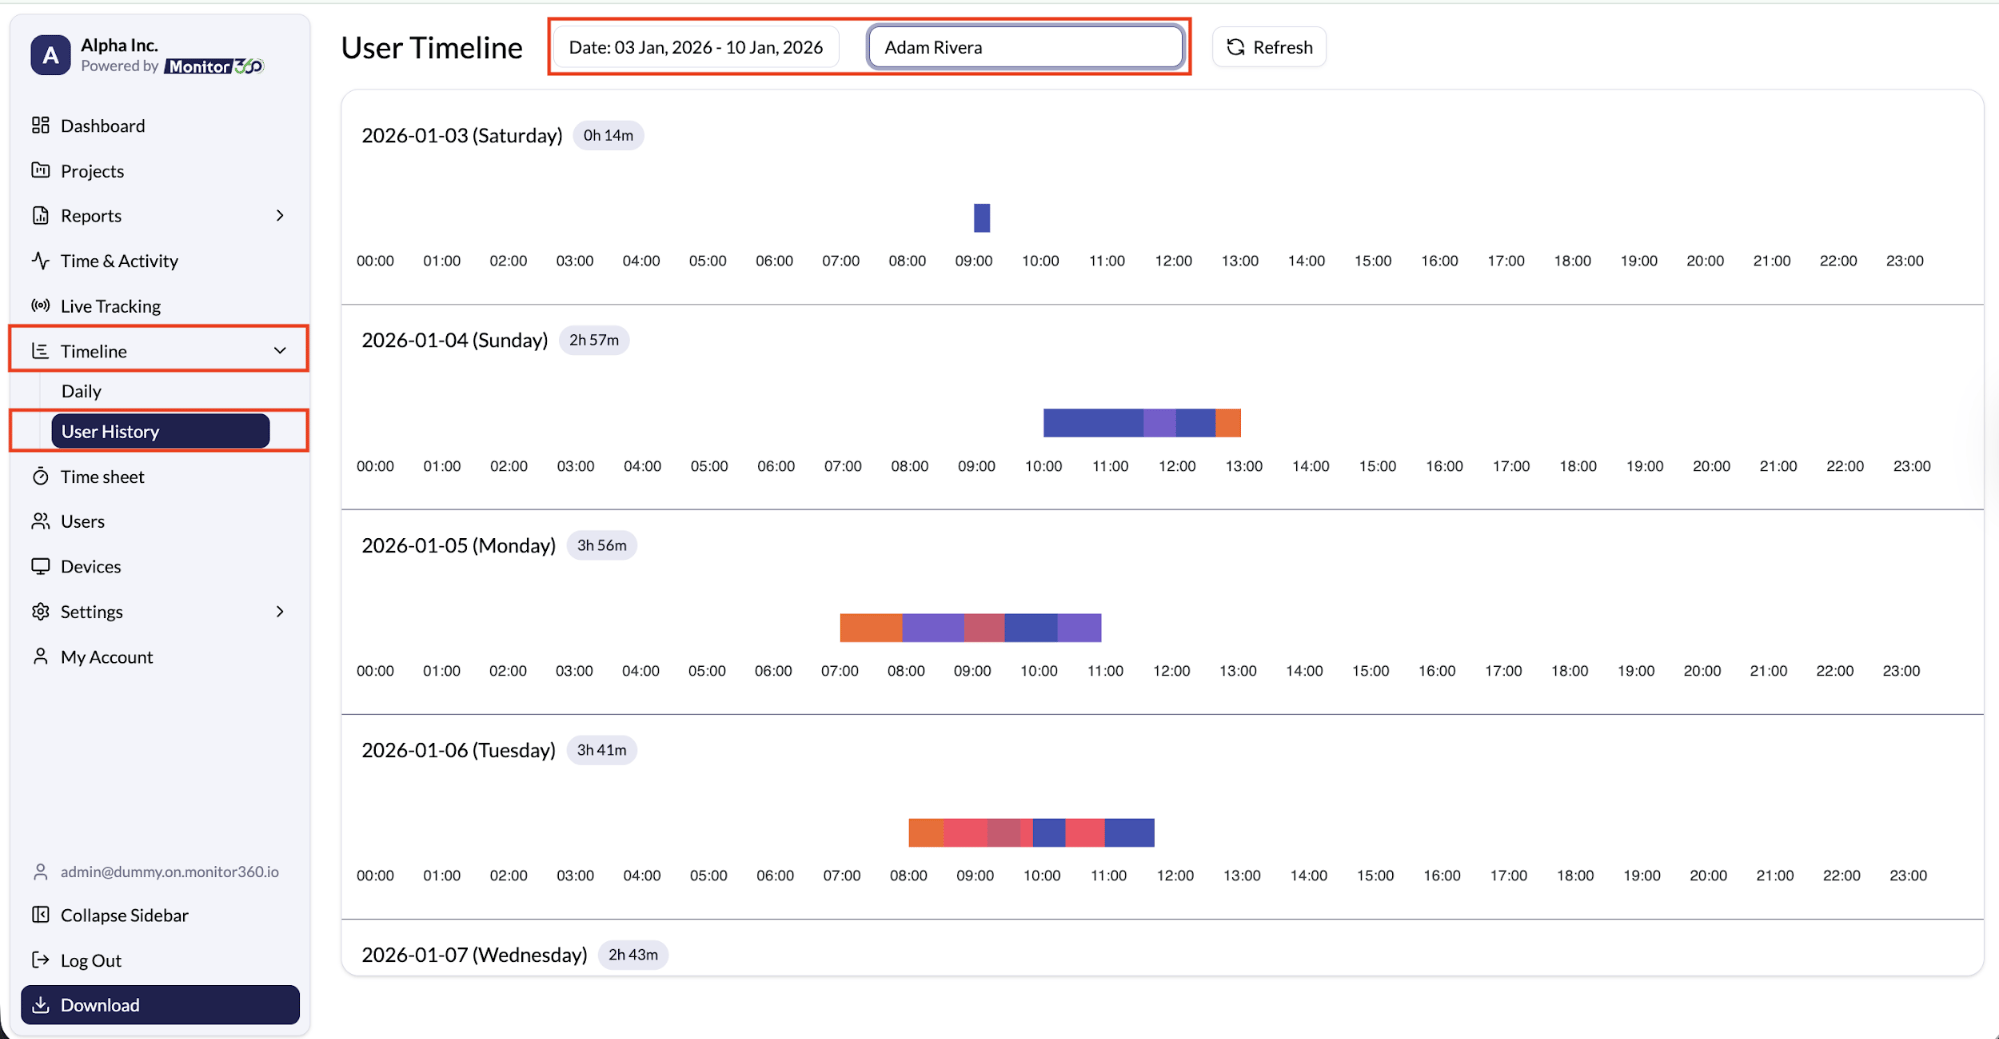Click the 2026-01-03 (Saturday) heading
1999x1039 pixels.
462,135
